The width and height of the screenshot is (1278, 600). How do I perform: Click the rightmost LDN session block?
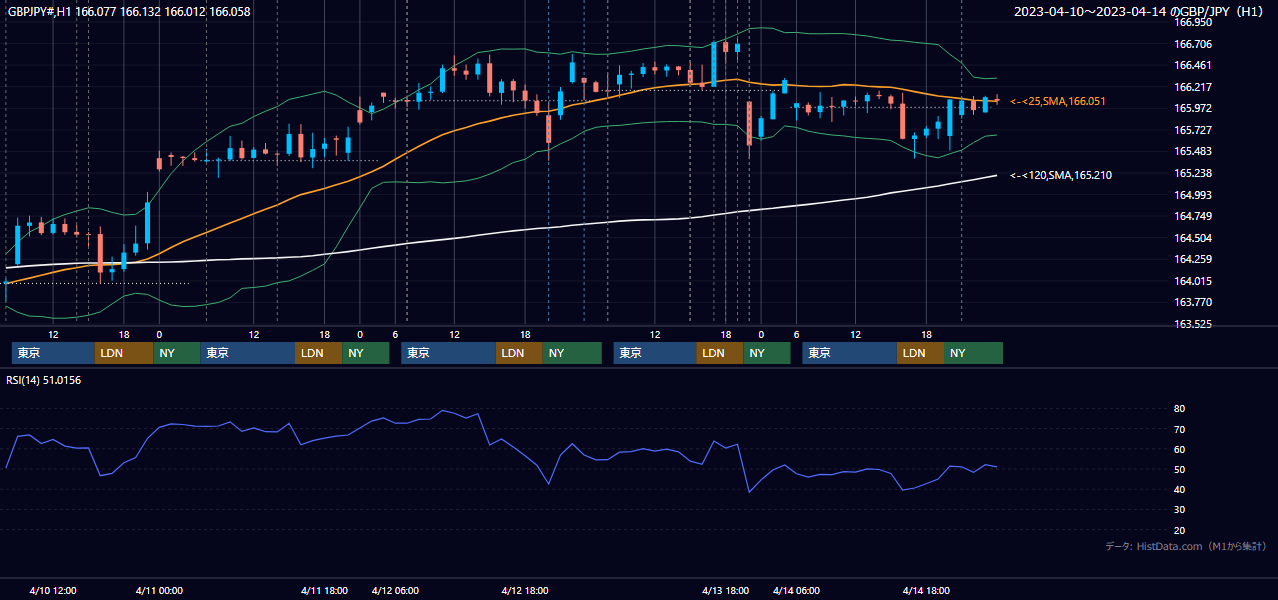(920, 353)
